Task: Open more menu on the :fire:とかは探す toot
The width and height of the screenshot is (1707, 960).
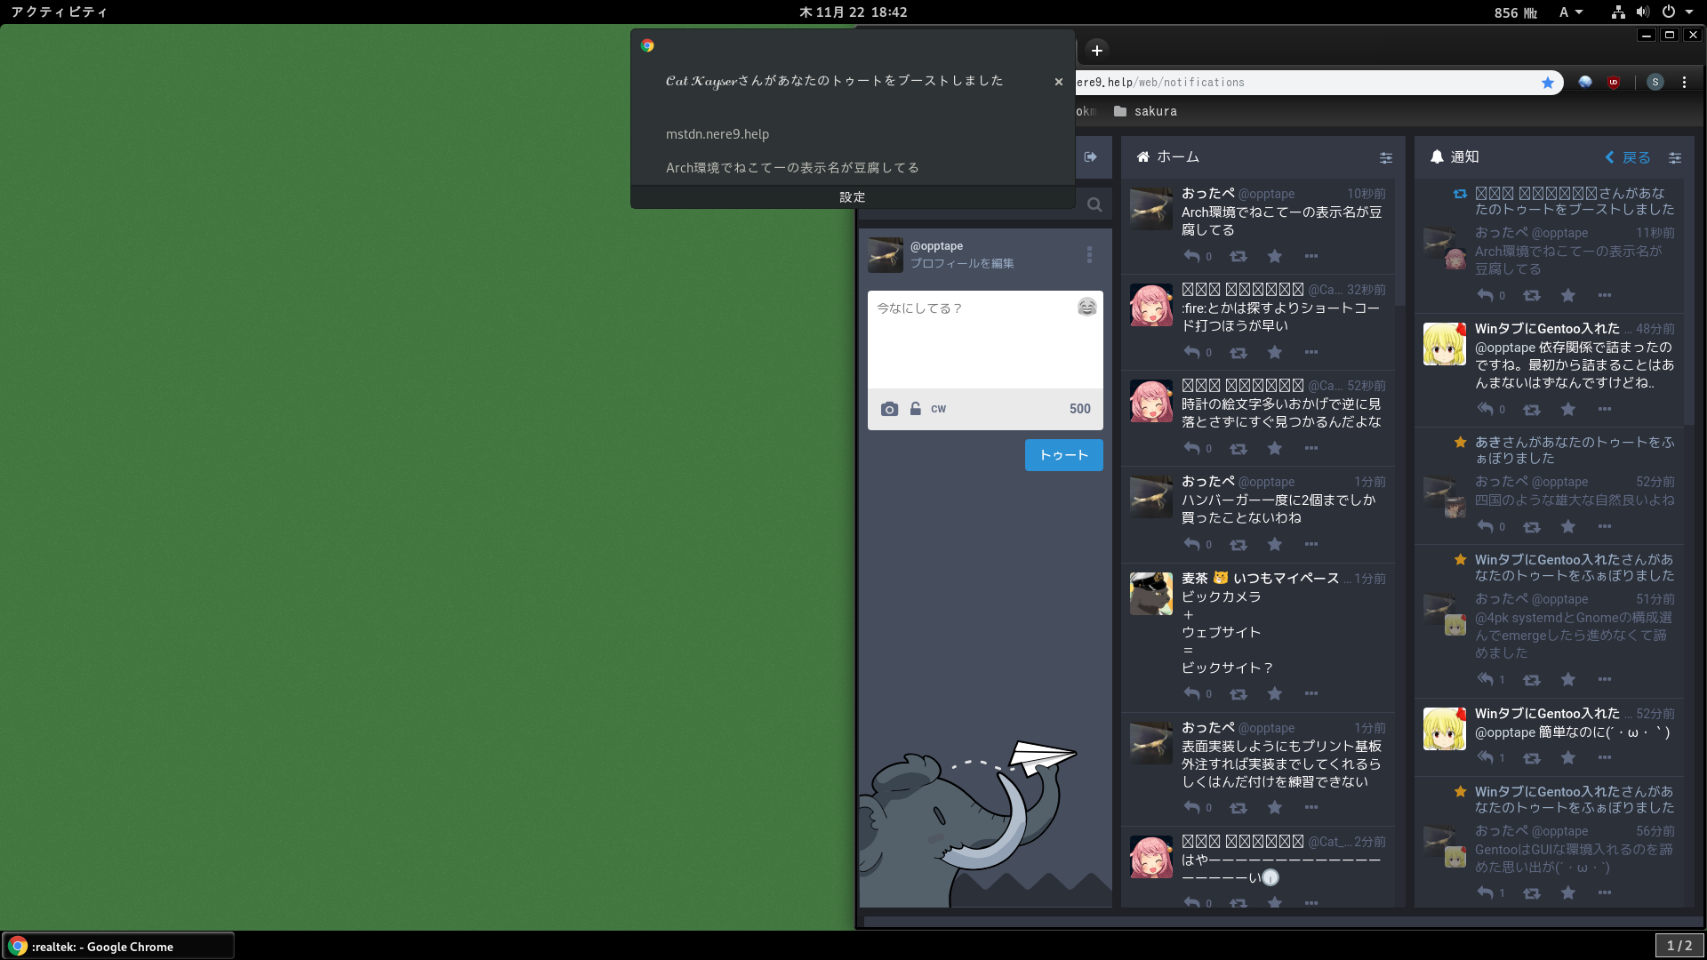Action: pos(1311,352)
